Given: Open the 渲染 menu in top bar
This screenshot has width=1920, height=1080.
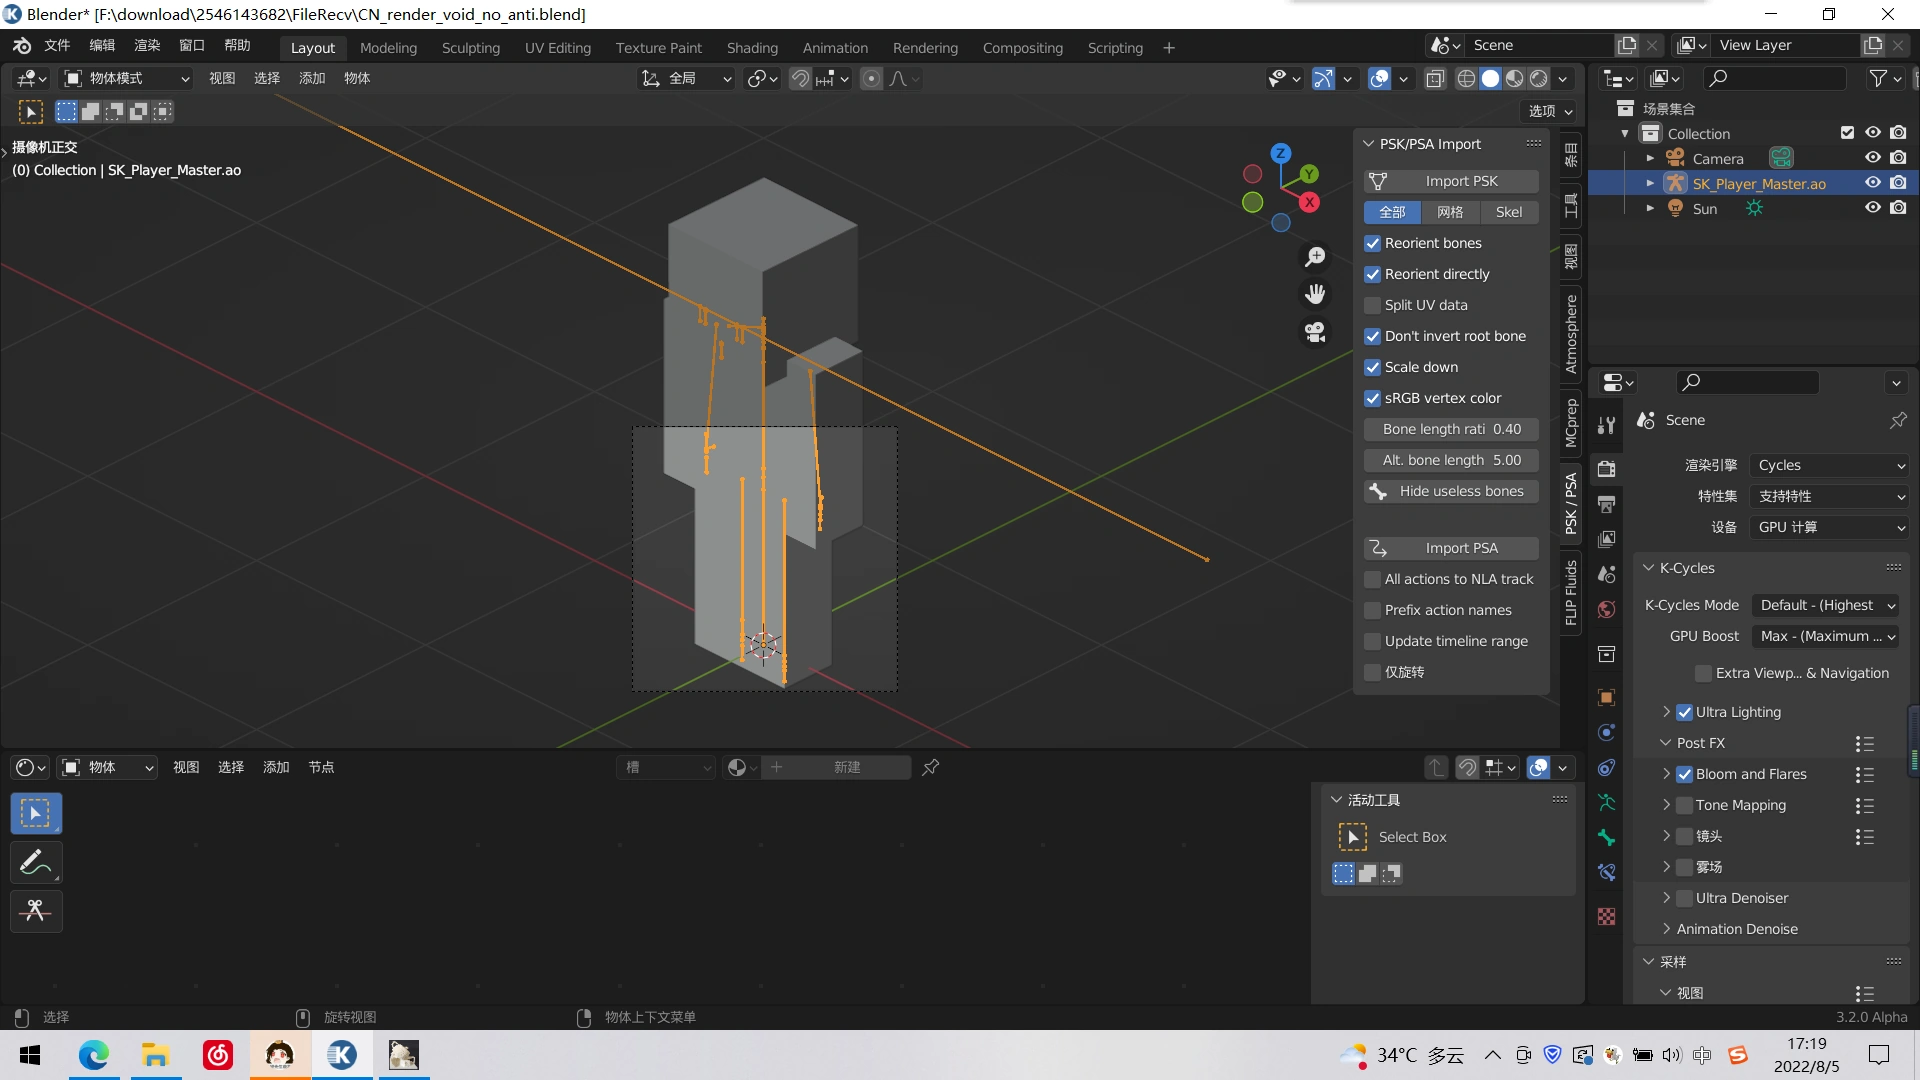Looking at the screenshot, I should point(147,46).
